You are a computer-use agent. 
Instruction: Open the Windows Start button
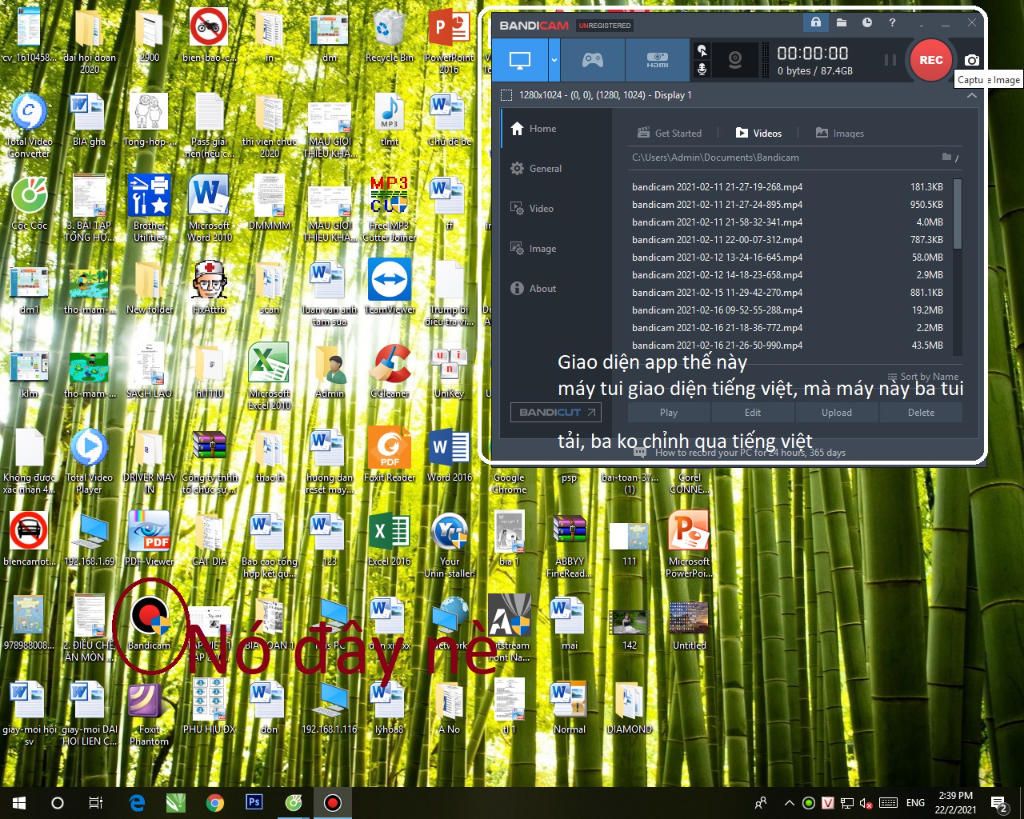tap(19, 803)
